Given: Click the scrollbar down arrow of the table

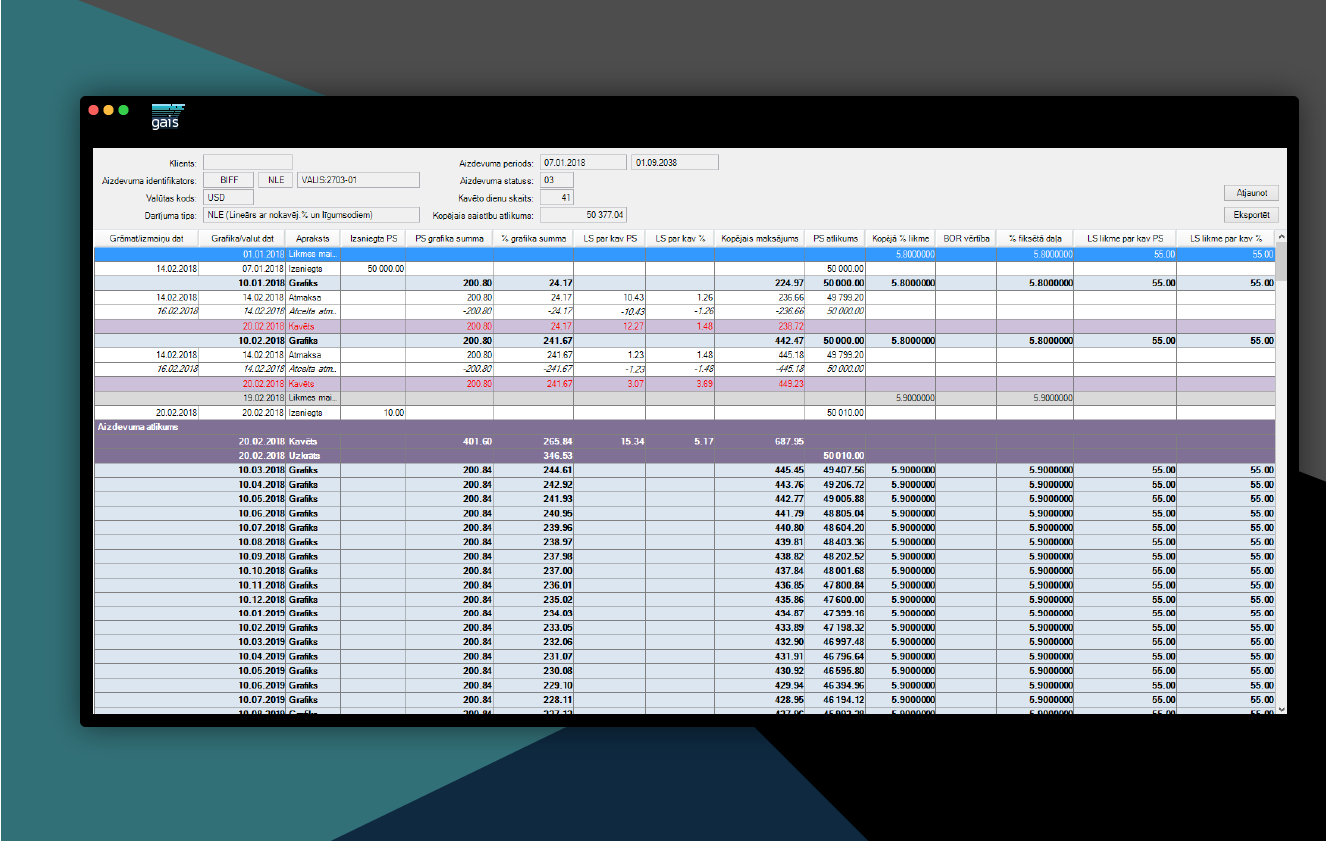Looking at the screenshot, I should coord(1282,708).
